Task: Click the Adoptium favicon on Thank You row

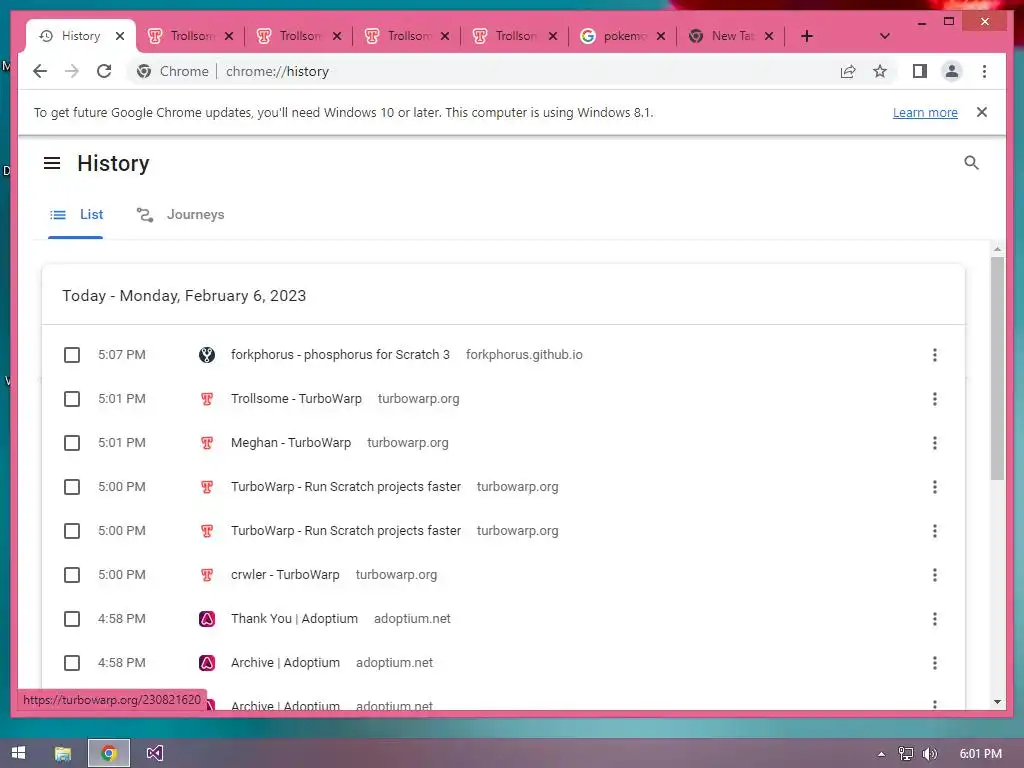Action: click(x=207, y=618)
